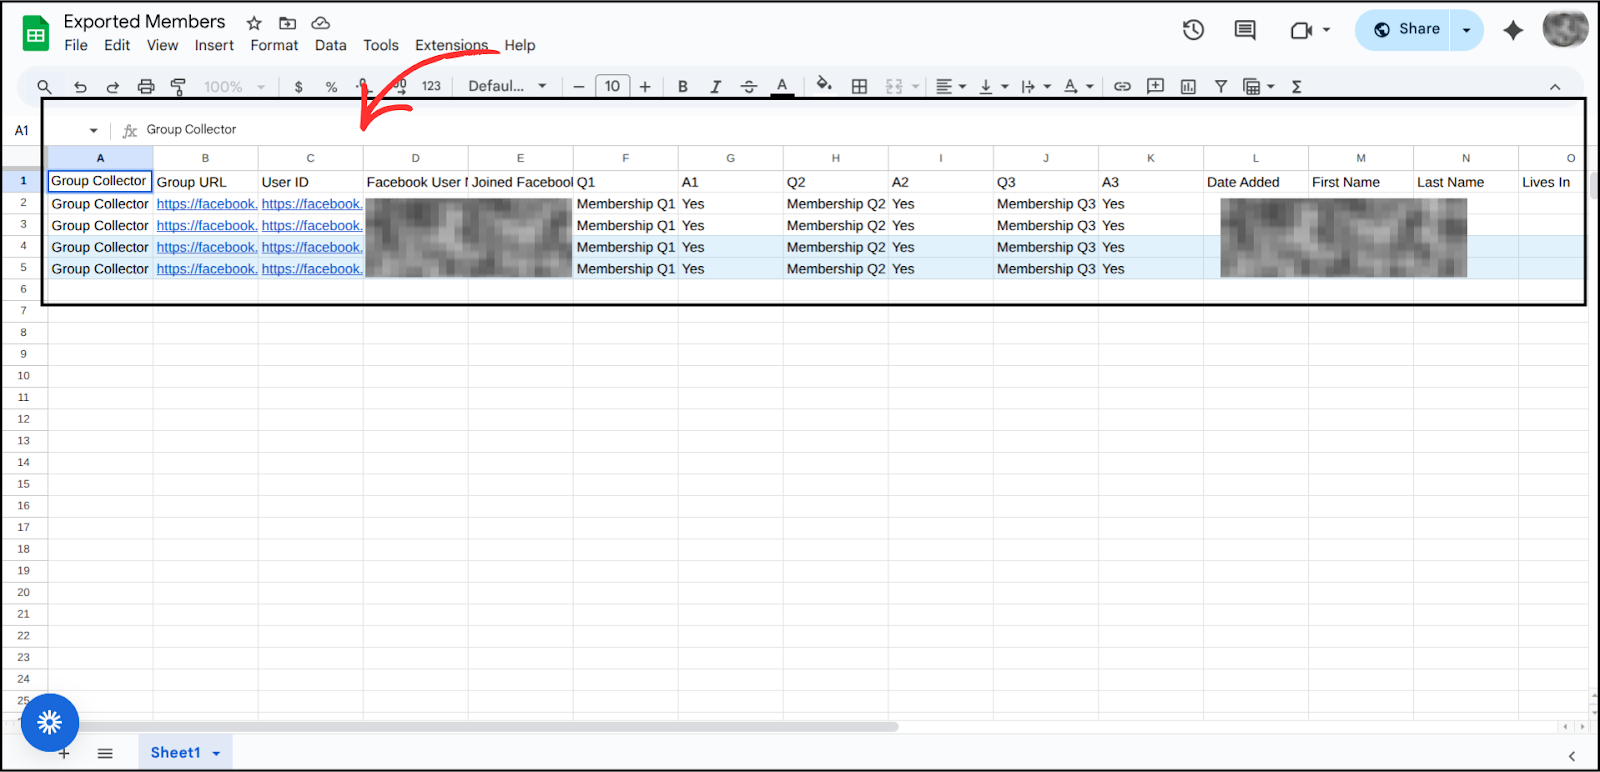Open version history clock icon

(x=1193, y=30)
